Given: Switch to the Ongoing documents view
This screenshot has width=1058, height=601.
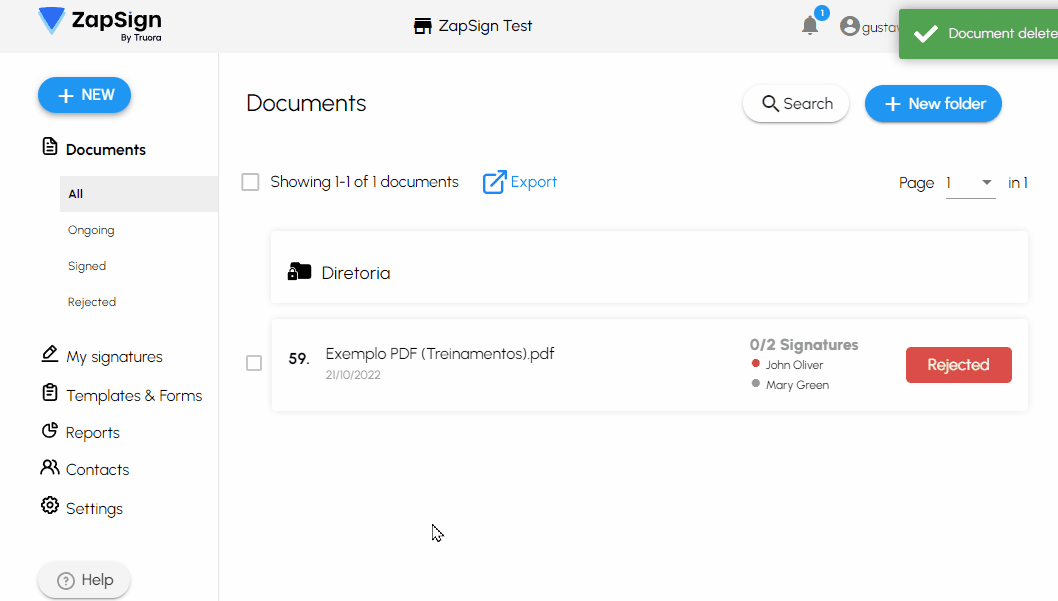Looking at the screenshot, I should point(90,229).
